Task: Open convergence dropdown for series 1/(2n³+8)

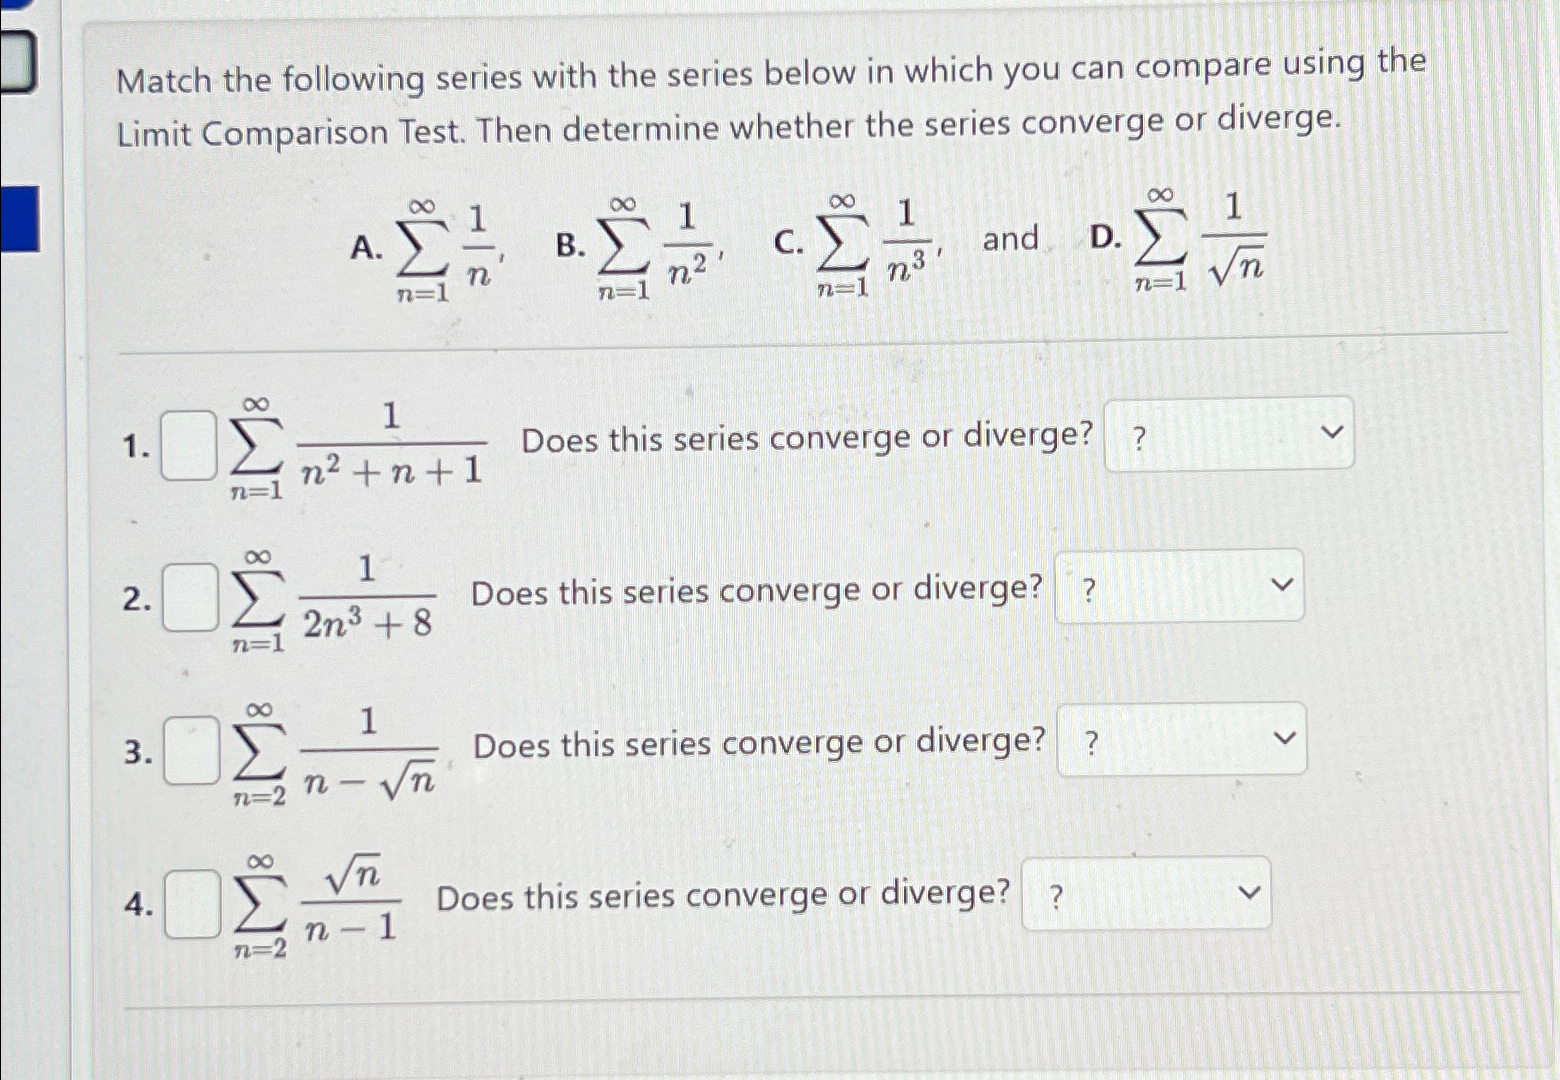Action: coord(1178,587)
